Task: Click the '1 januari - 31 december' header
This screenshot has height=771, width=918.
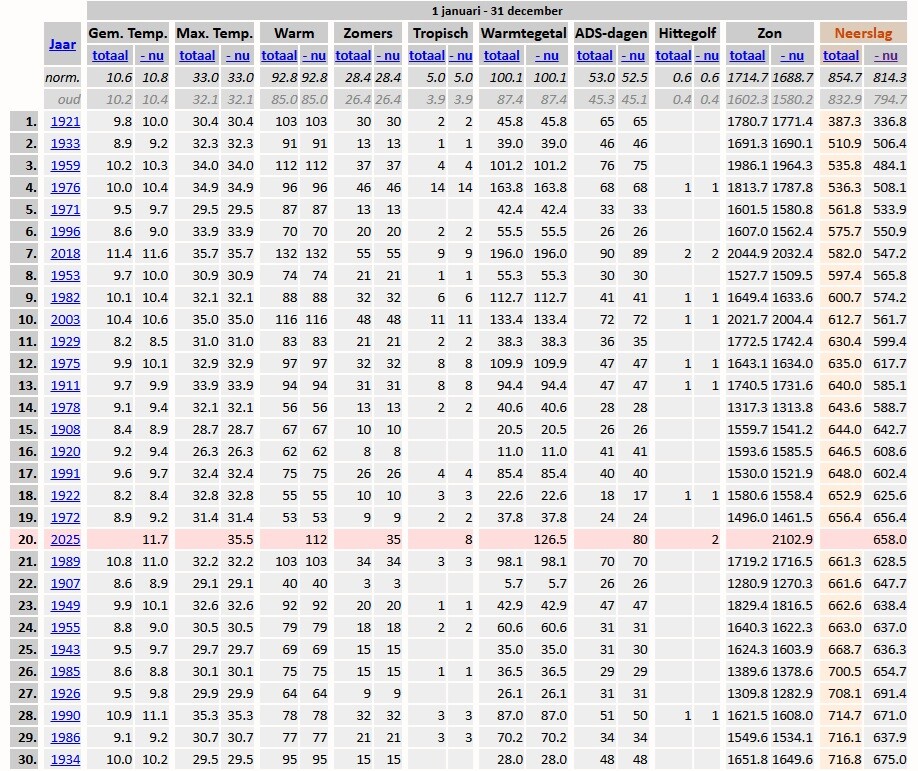Action: [497, 11]
